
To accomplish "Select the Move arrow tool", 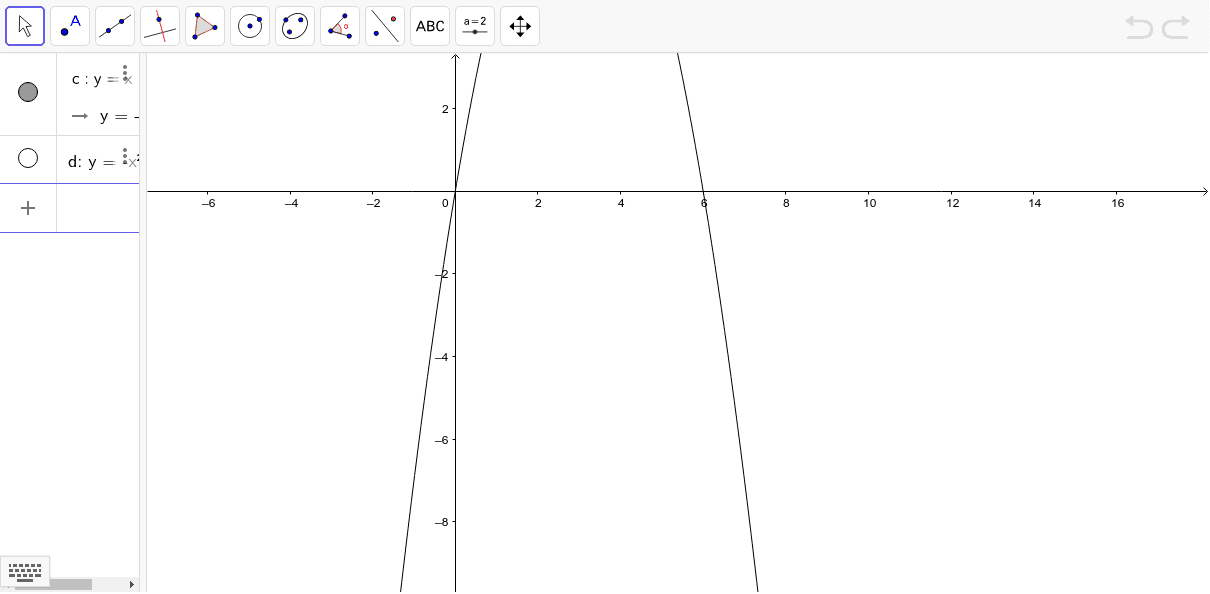I will pos(25,26).
